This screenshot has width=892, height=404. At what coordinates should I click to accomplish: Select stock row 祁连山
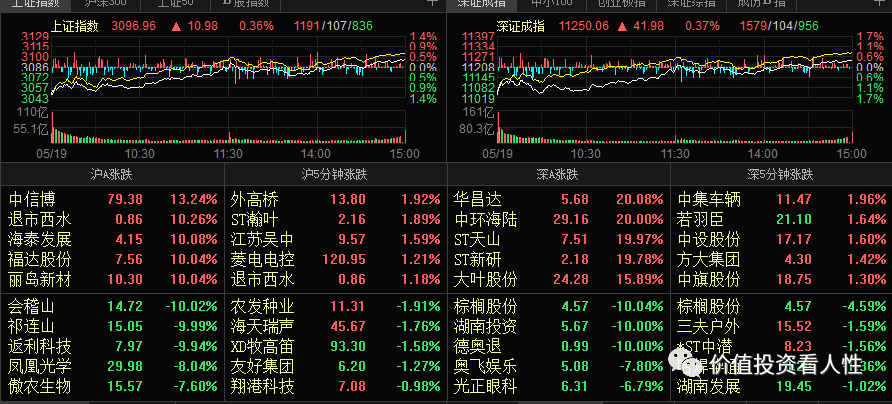click(112, 327)
